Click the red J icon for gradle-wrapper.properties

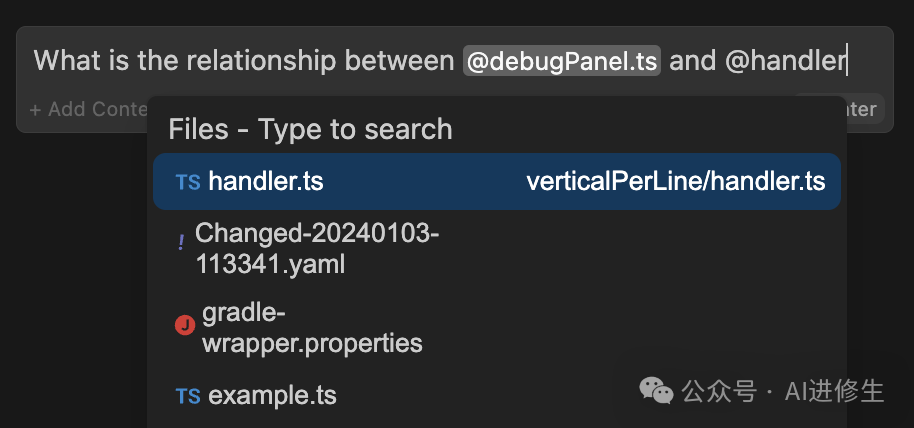185,325
